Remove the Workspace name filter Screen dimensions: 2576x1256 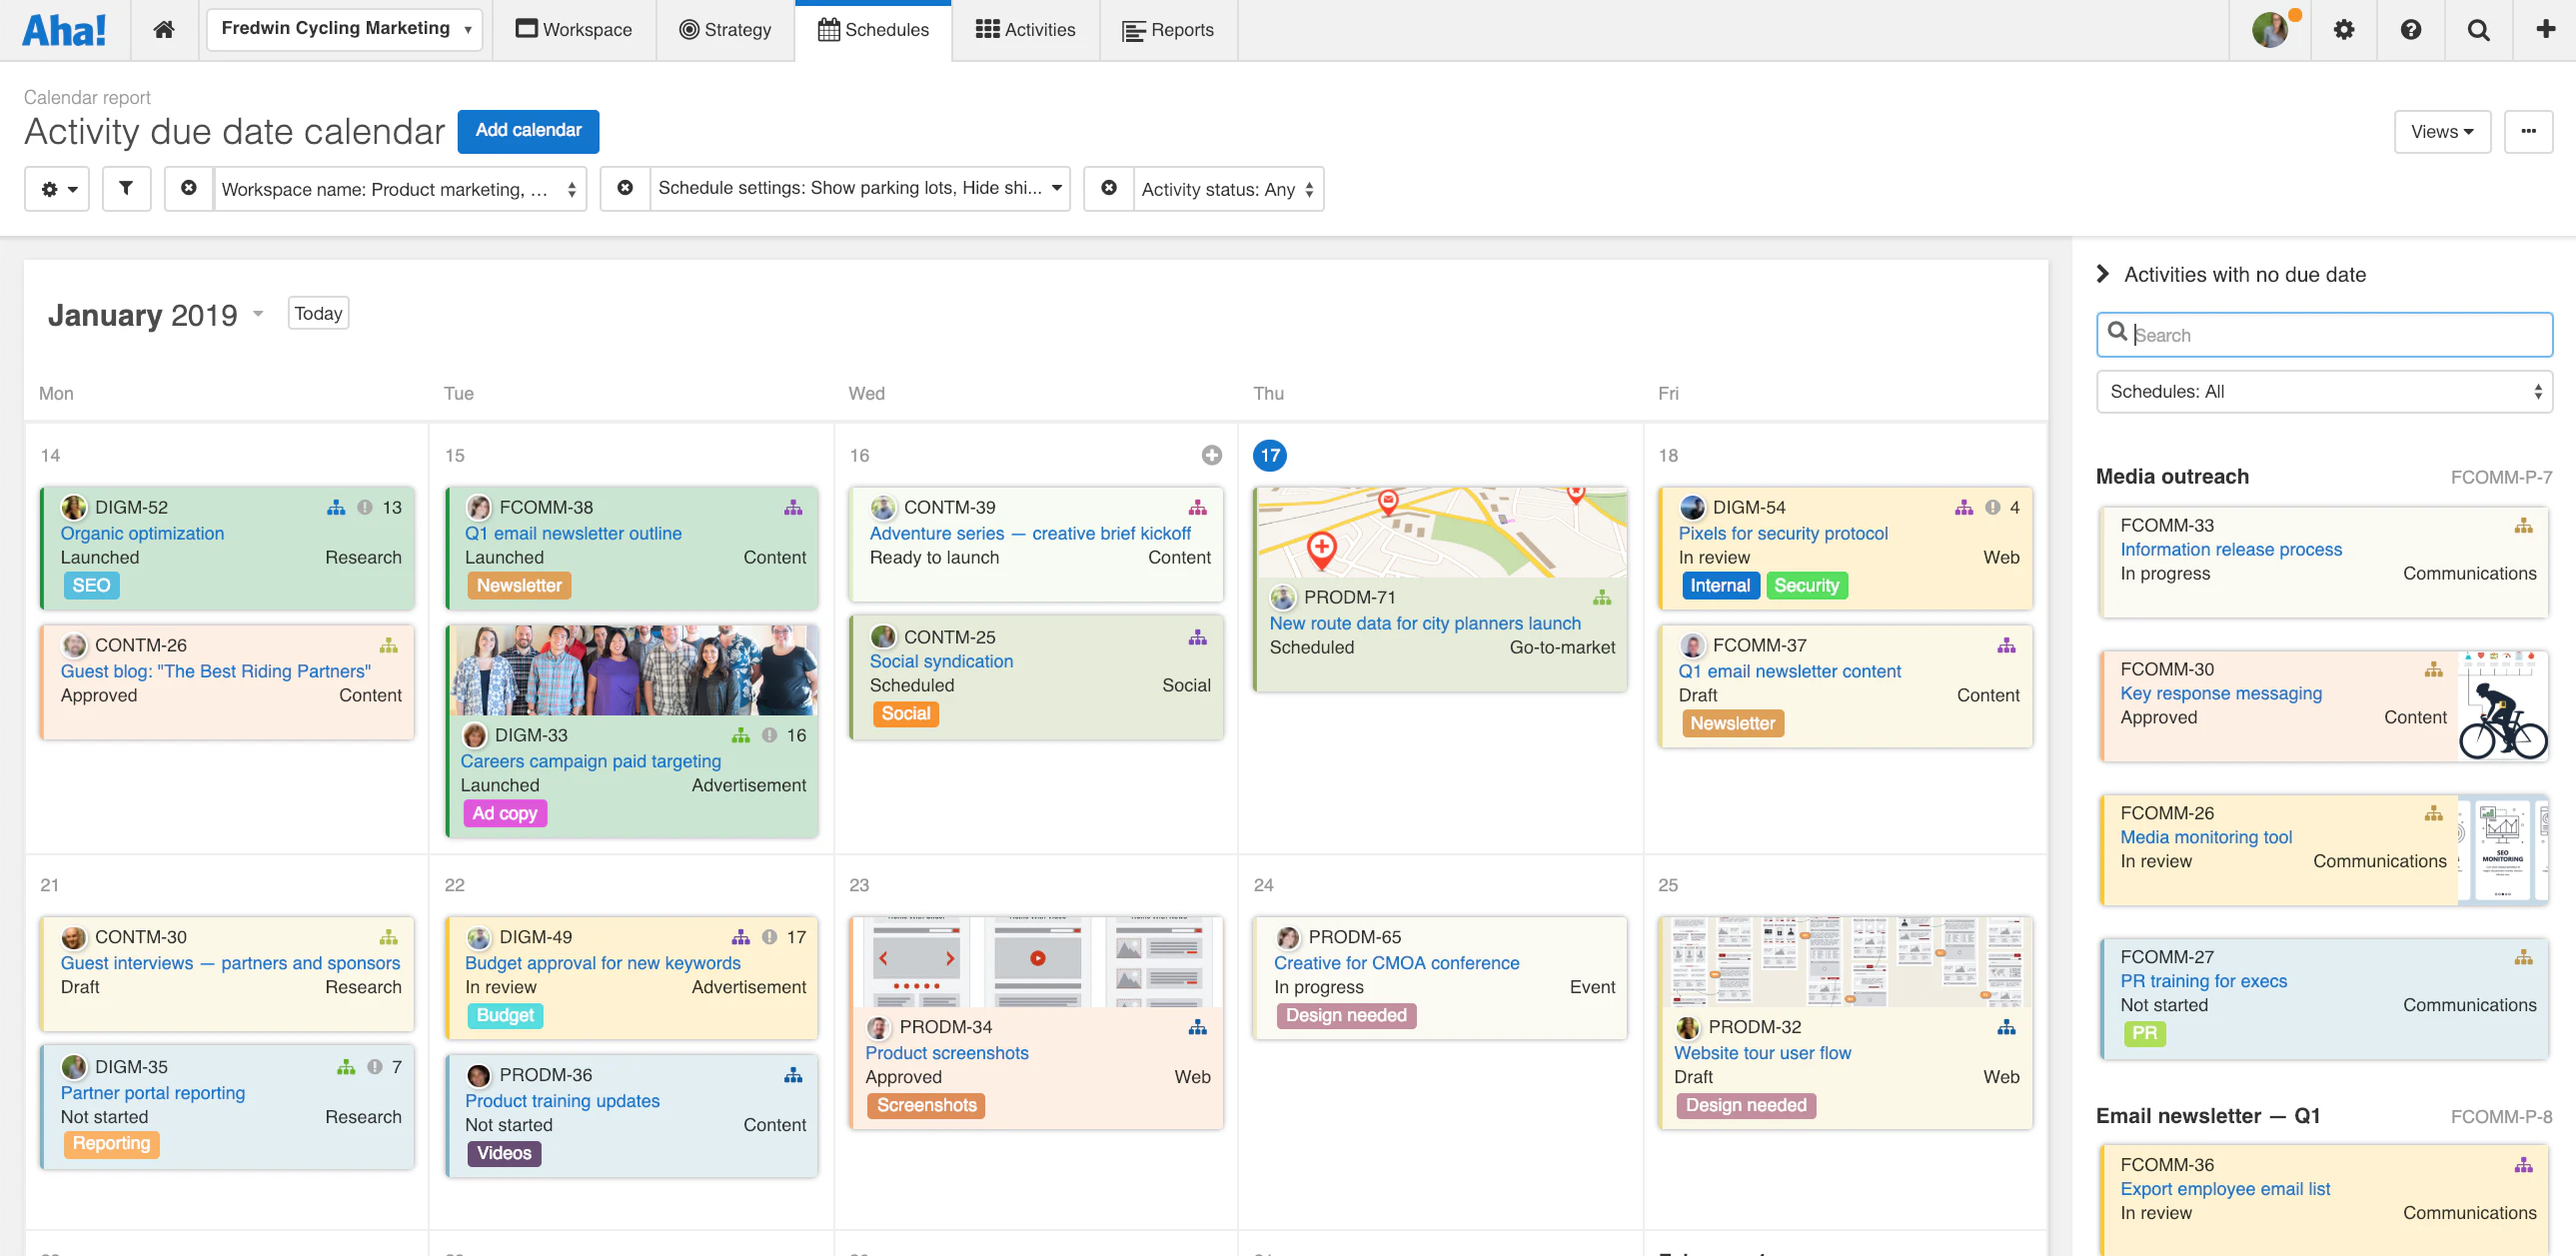click(189, 188)
